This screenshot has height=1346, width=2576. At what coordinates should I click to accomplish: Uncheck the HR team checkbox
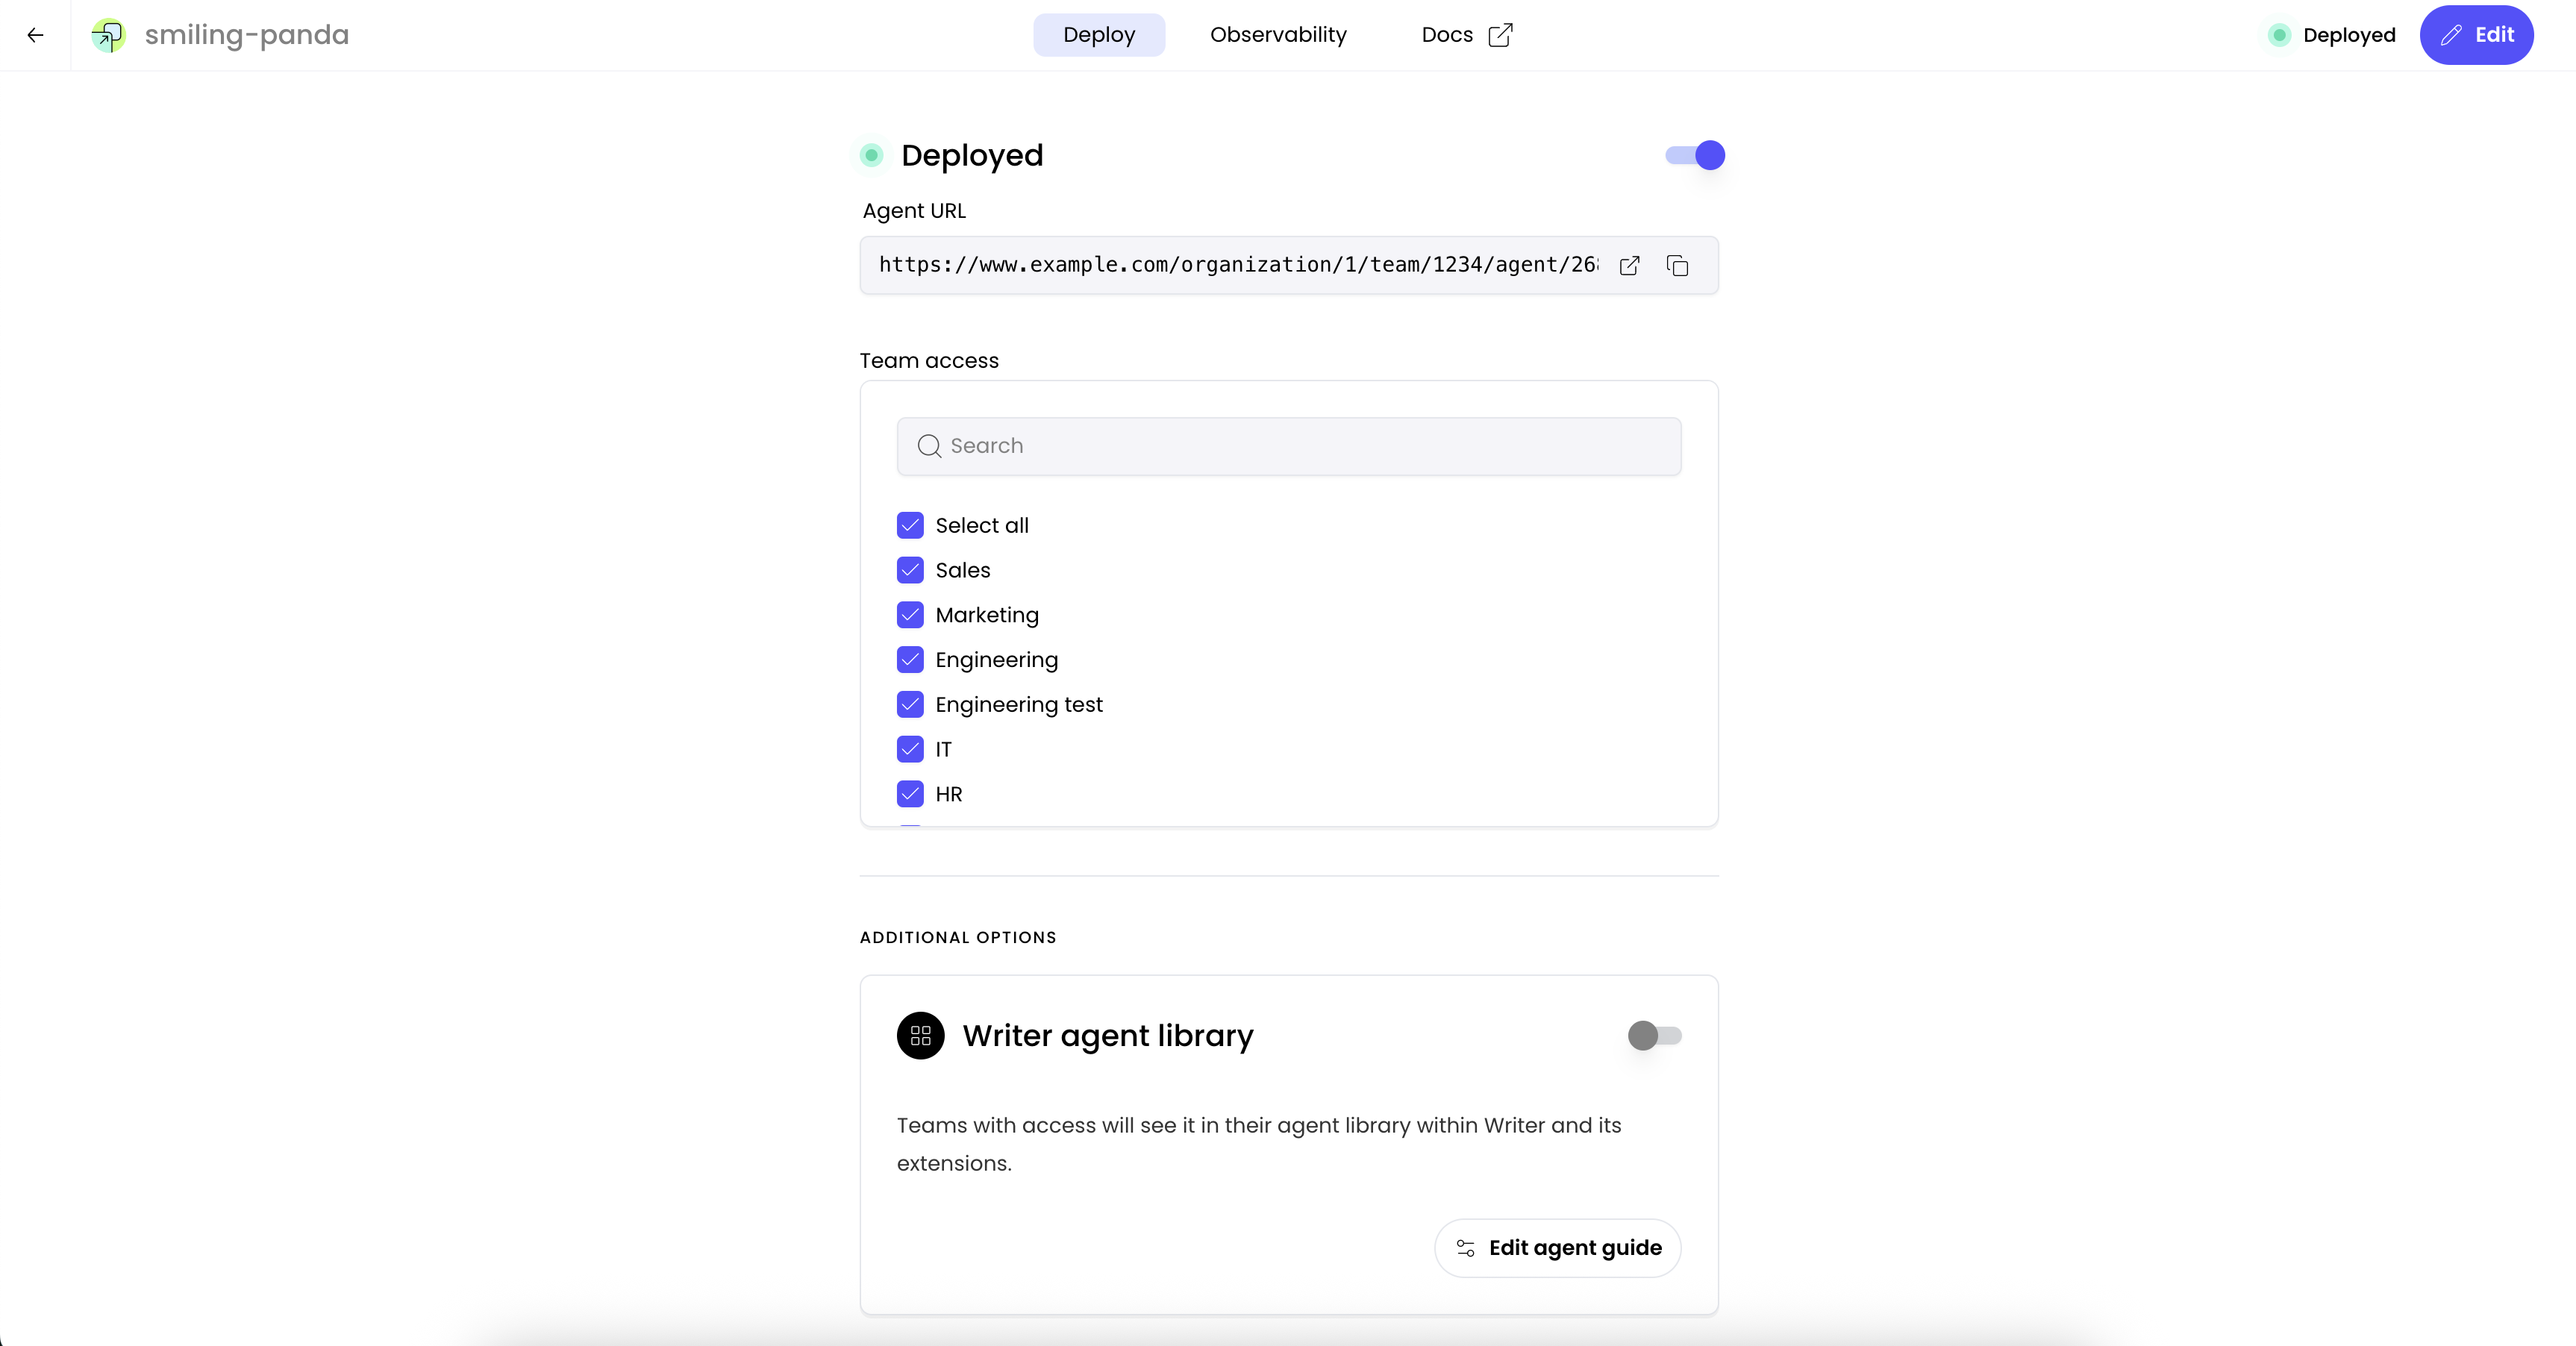pos(910,794)
